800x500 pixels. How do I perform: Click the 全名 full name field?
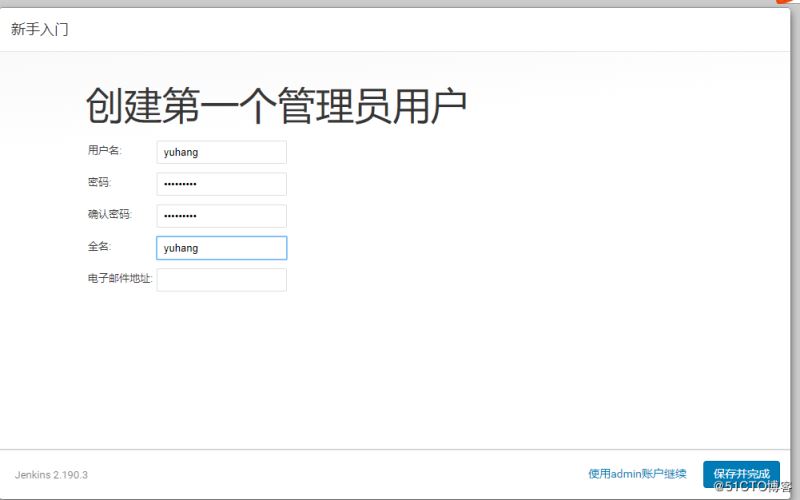point(221,248)
